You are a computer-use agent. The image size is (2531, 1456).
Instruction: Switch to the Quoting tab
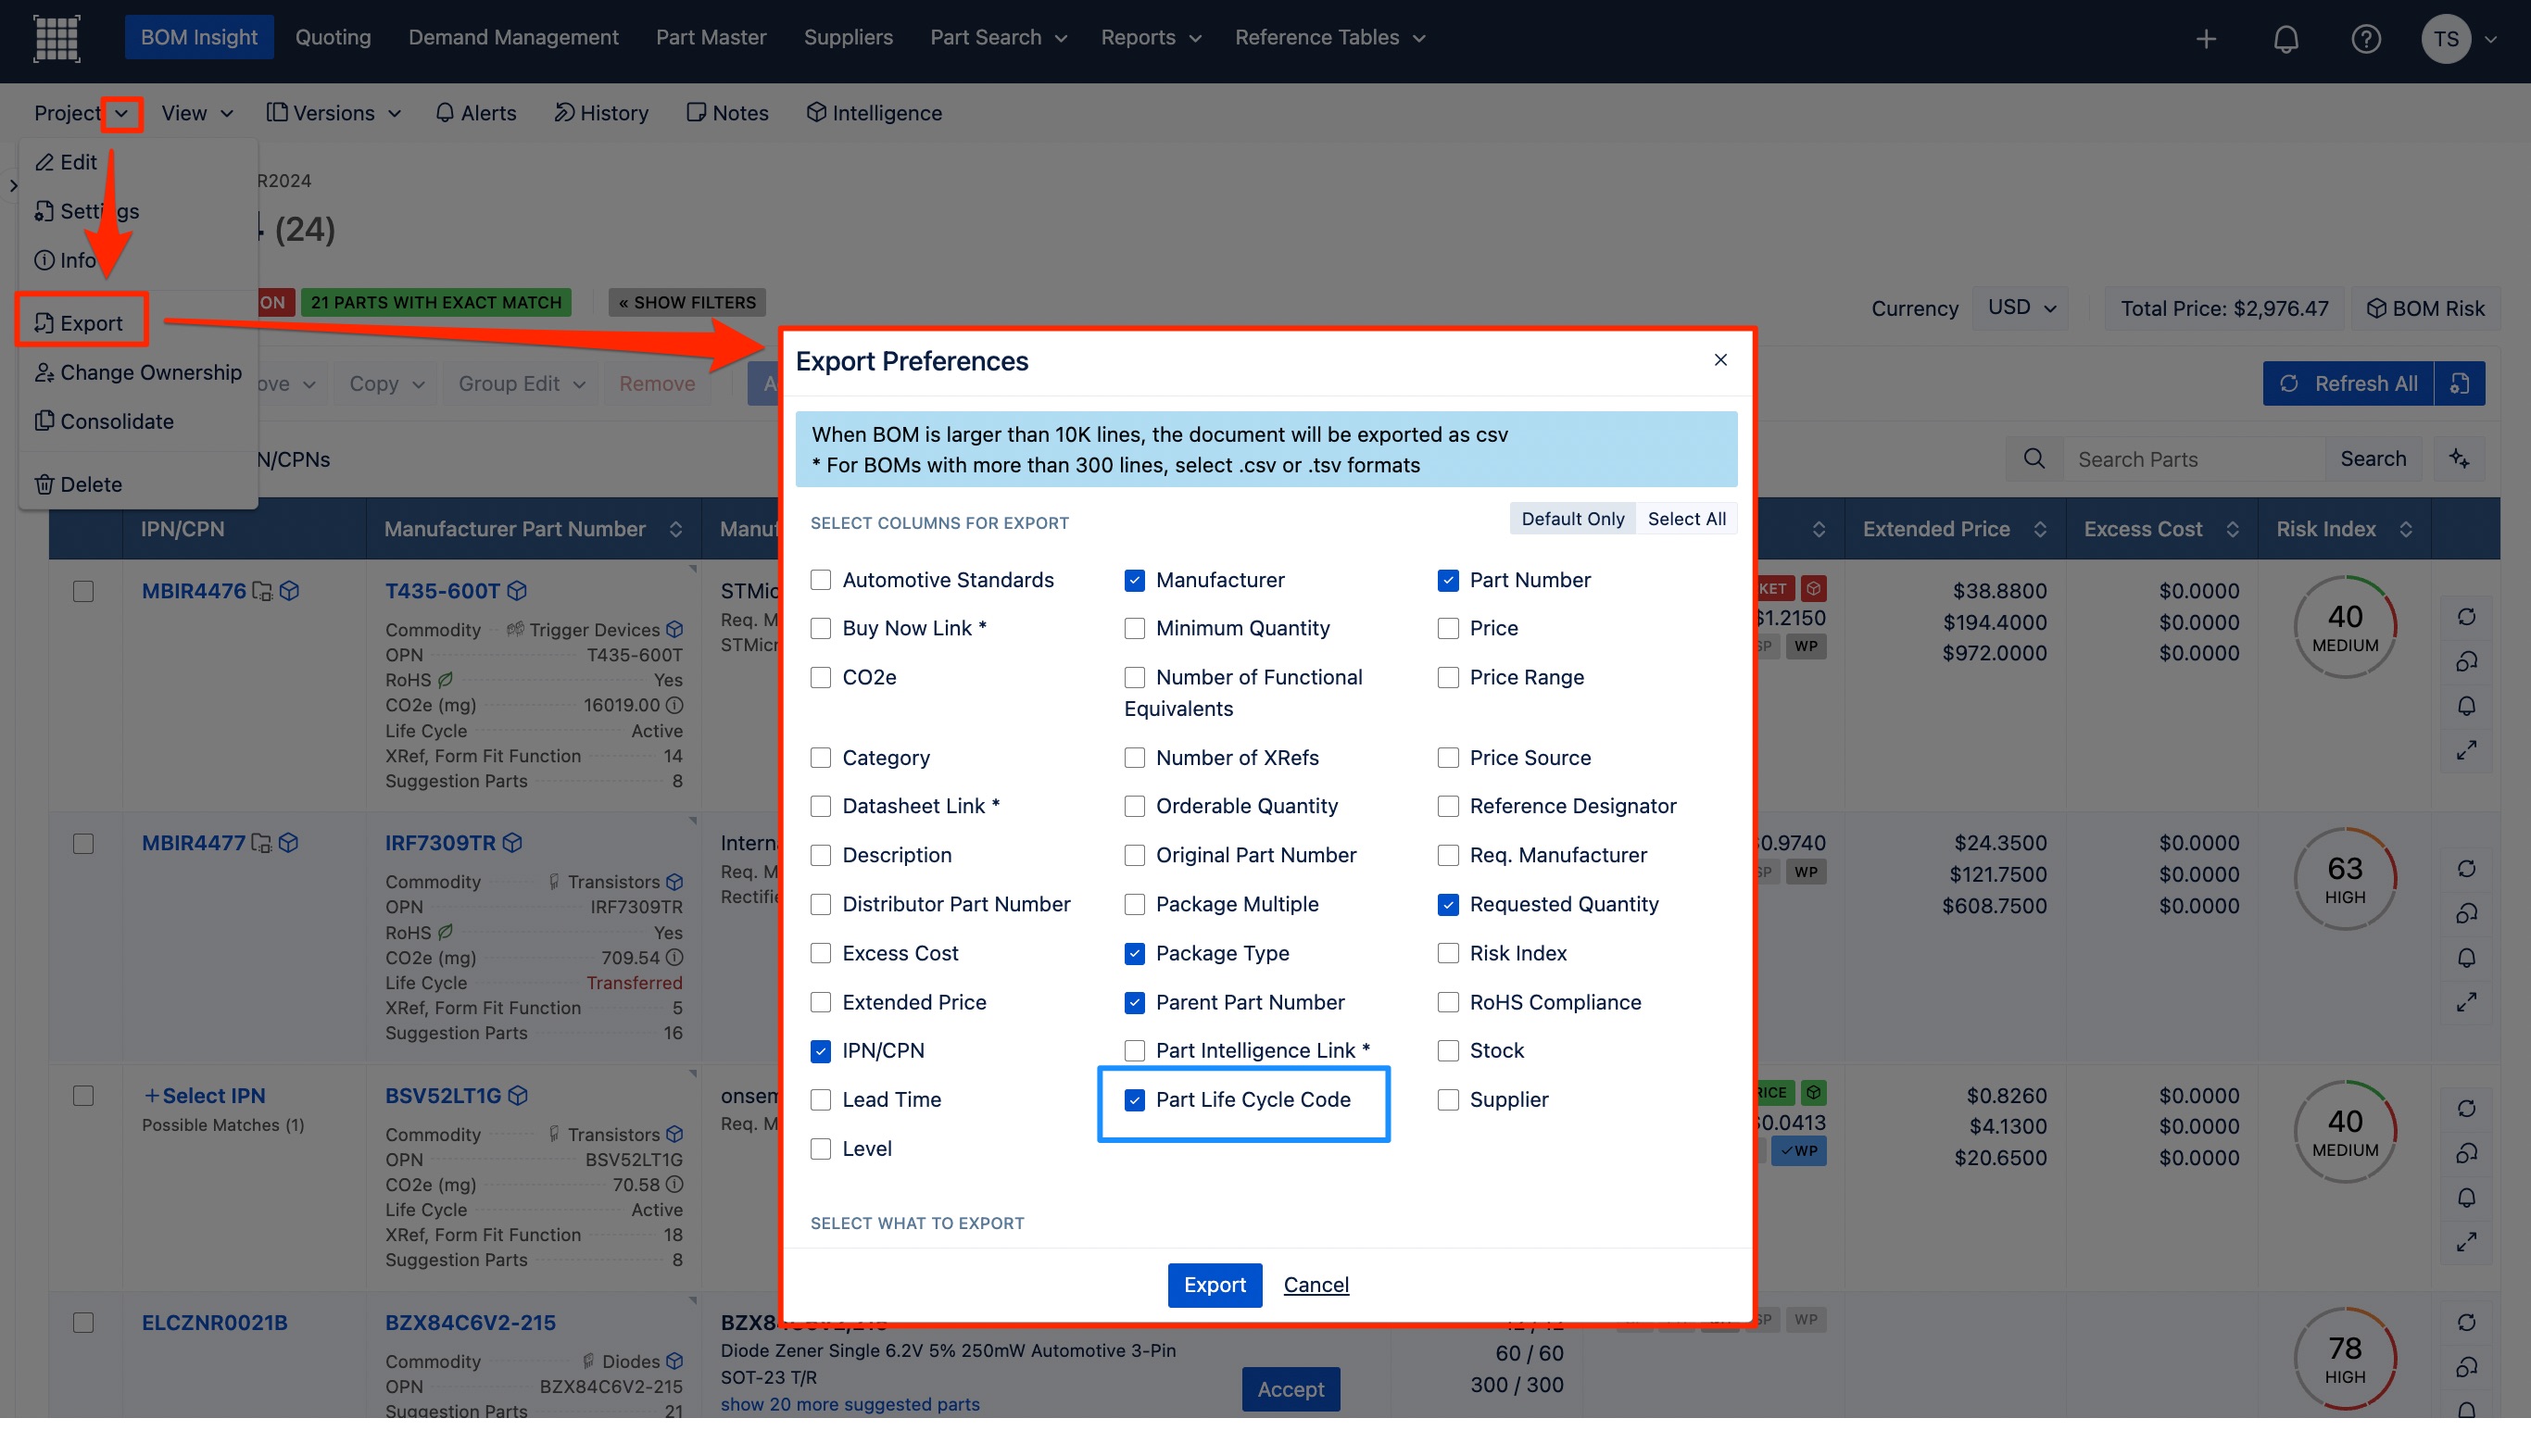[x=333, y=38]
